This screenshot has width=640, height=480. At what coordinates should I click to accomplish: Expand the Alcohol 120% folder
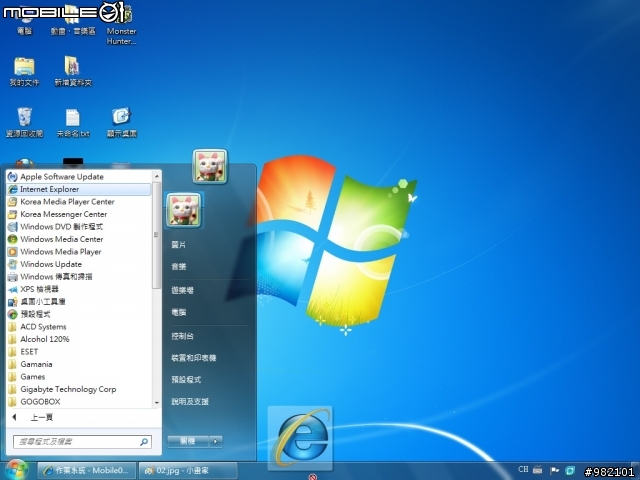tap(78, 339)
